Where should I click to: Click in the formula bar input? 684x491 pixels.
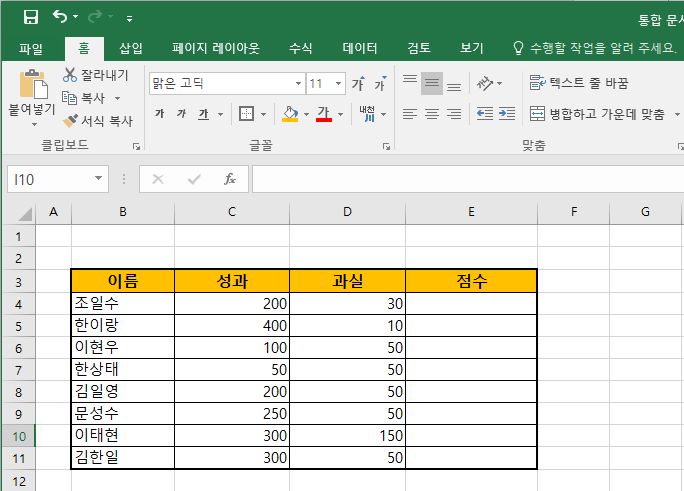[x=468, y=179]
